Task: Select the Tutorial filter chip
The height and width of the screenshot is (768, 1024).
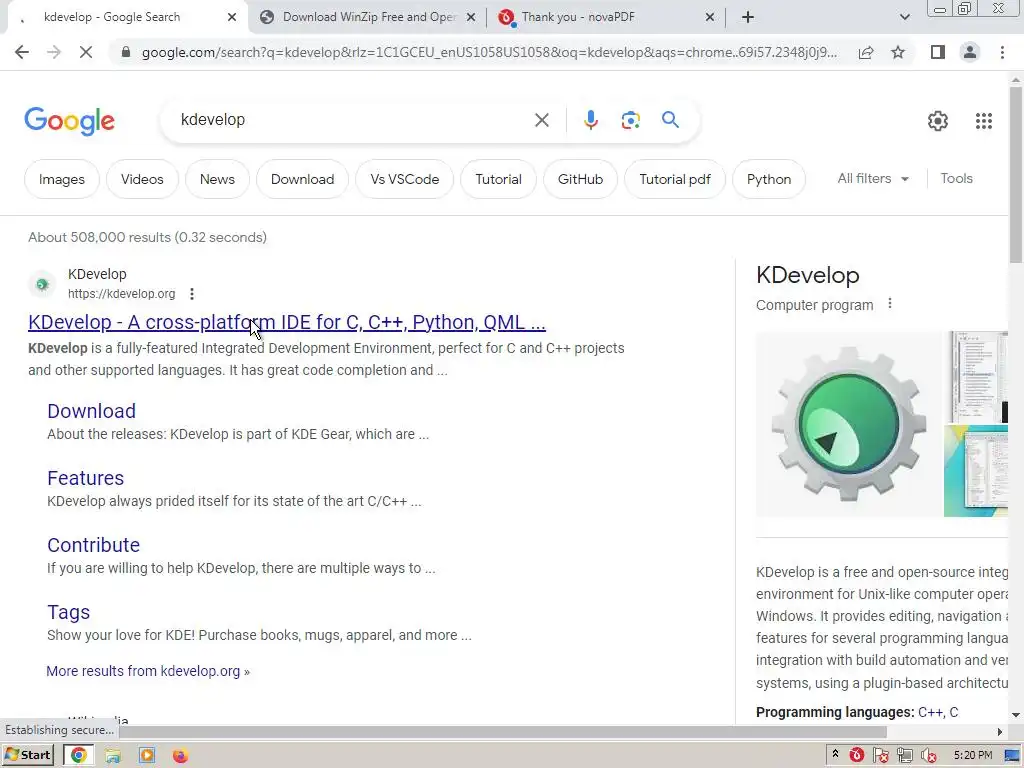Action: click(x=498, y=179)
